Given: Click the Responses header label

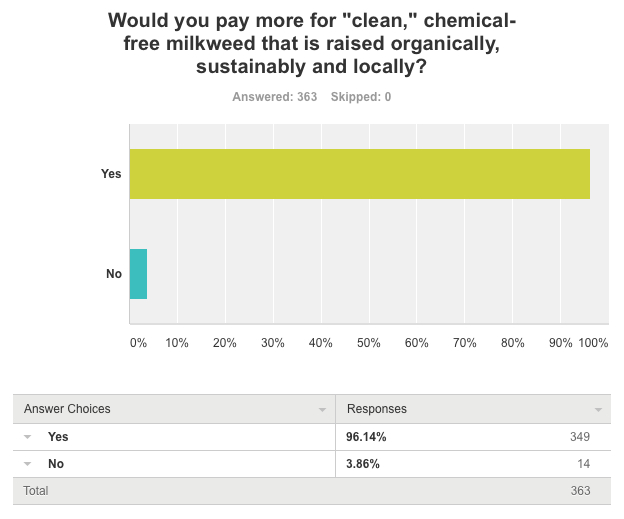Looking at the screenshot, I should (377, 409).
